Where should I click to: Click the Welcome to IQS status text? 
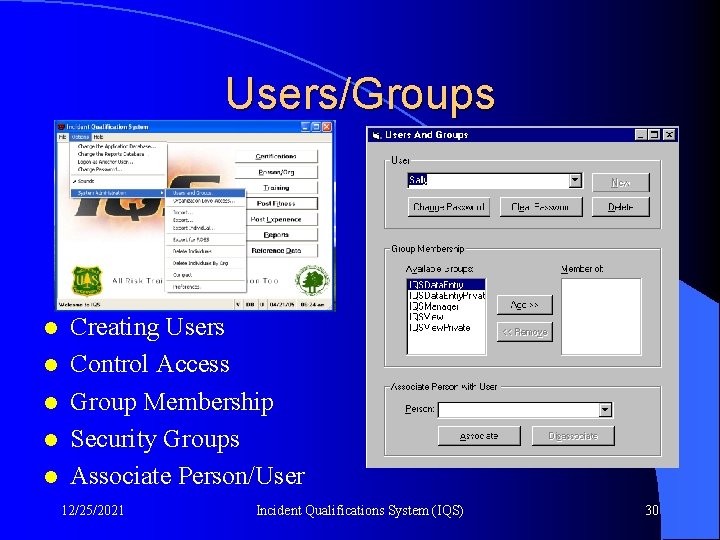click(x=79, y=304)
